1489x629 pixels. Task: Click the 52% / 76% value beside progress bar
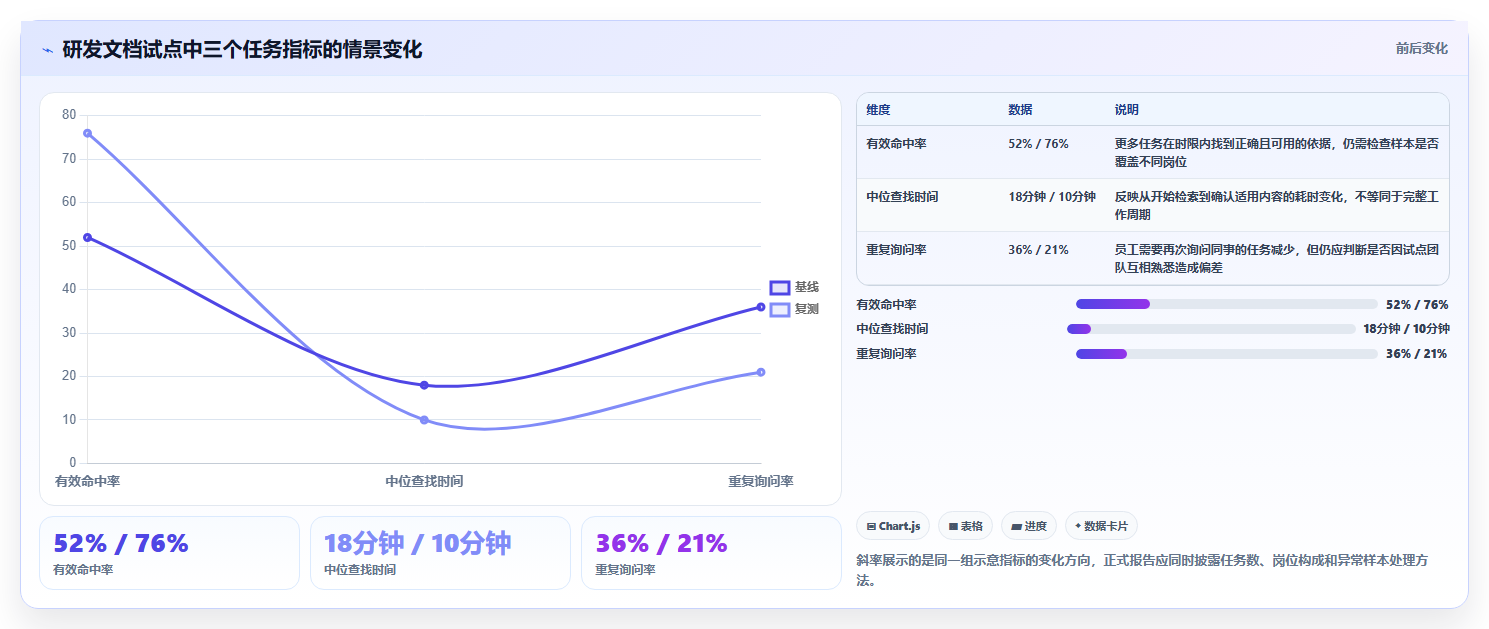[x=1417, y=305]
